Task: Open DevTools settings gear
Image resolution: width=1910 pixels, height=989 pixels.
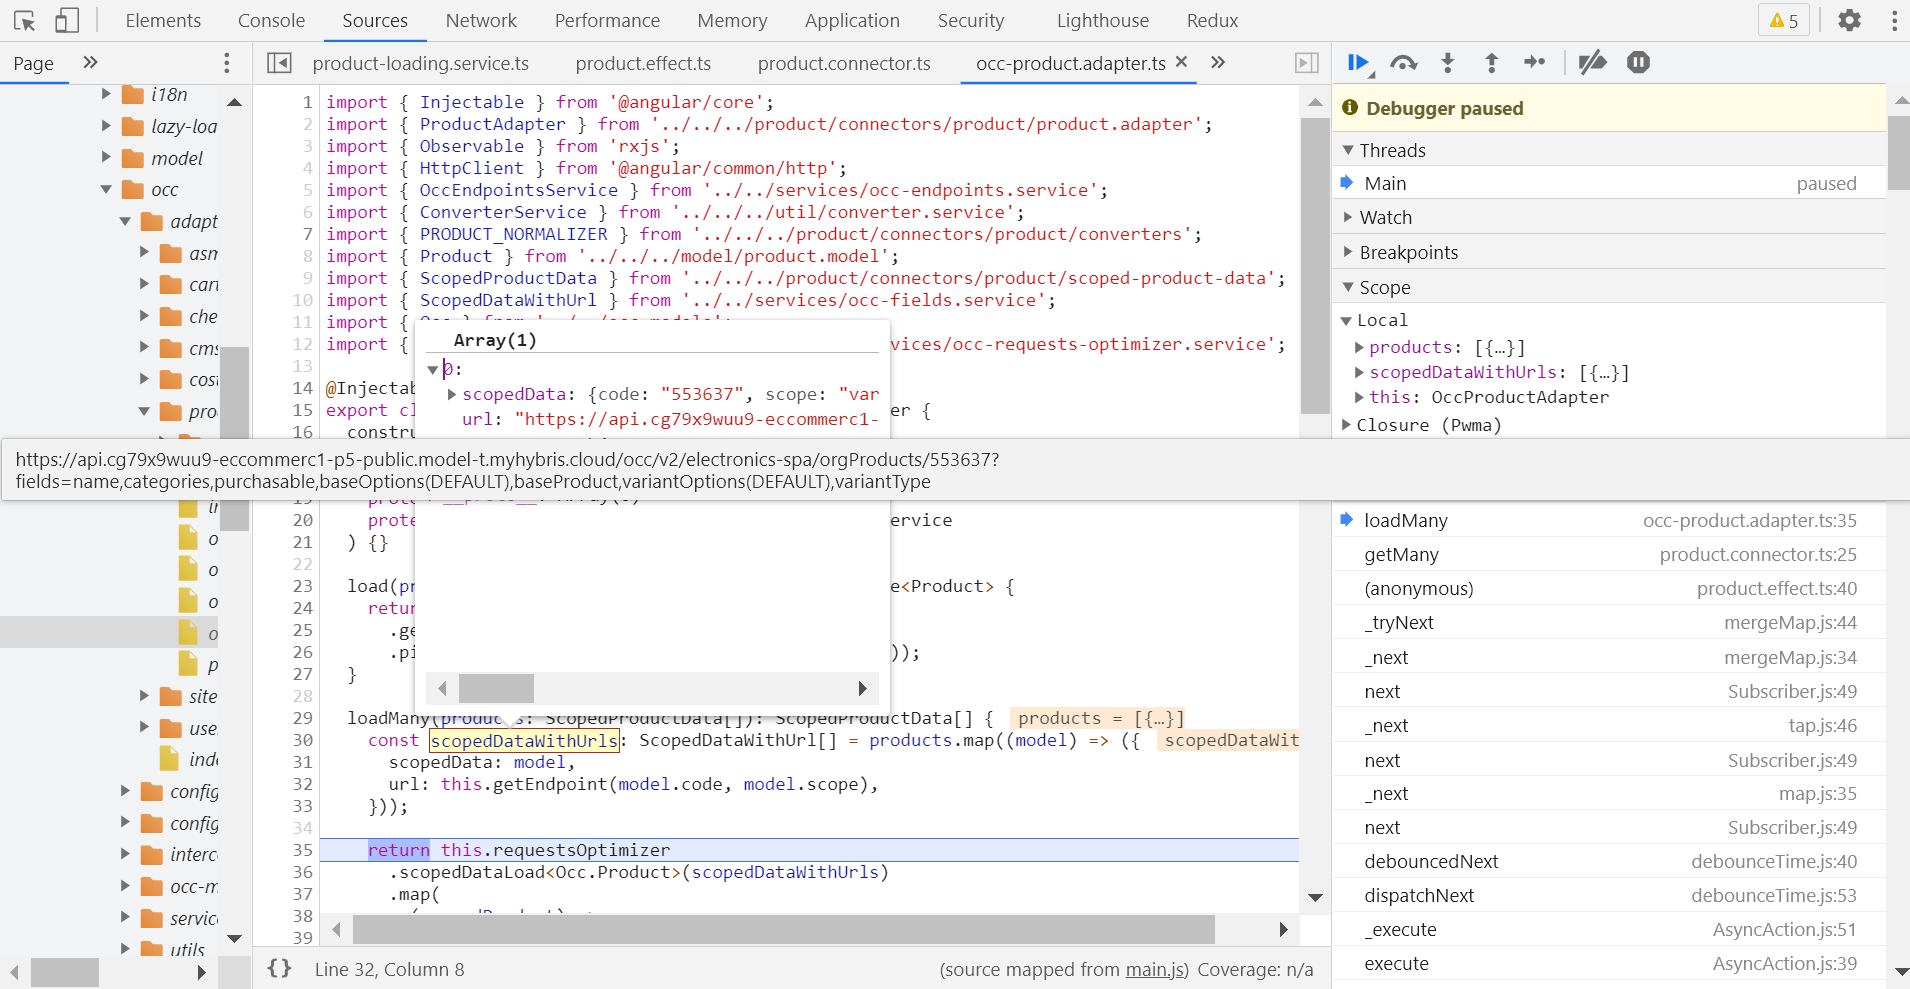Action: 1849,20
